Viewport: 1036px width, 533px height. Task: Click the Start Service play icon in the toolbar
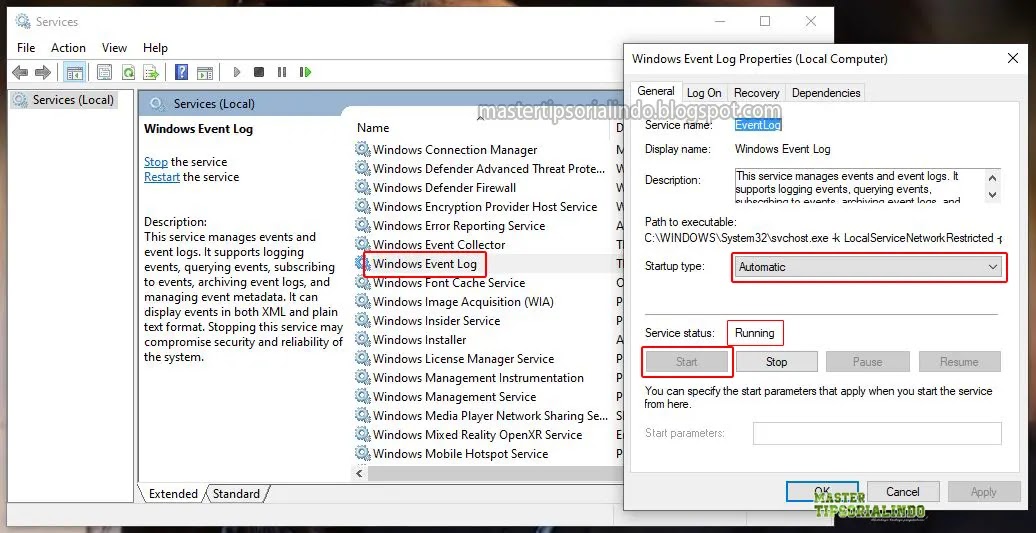(x=237, y=72)
